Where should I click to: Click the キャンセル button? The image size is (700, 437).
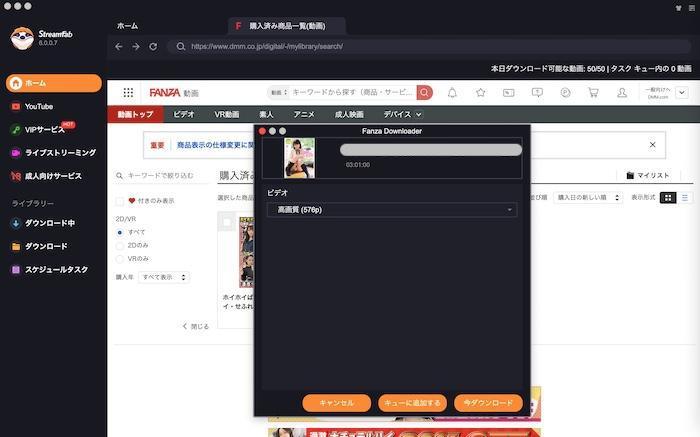[x=337, y=403]
